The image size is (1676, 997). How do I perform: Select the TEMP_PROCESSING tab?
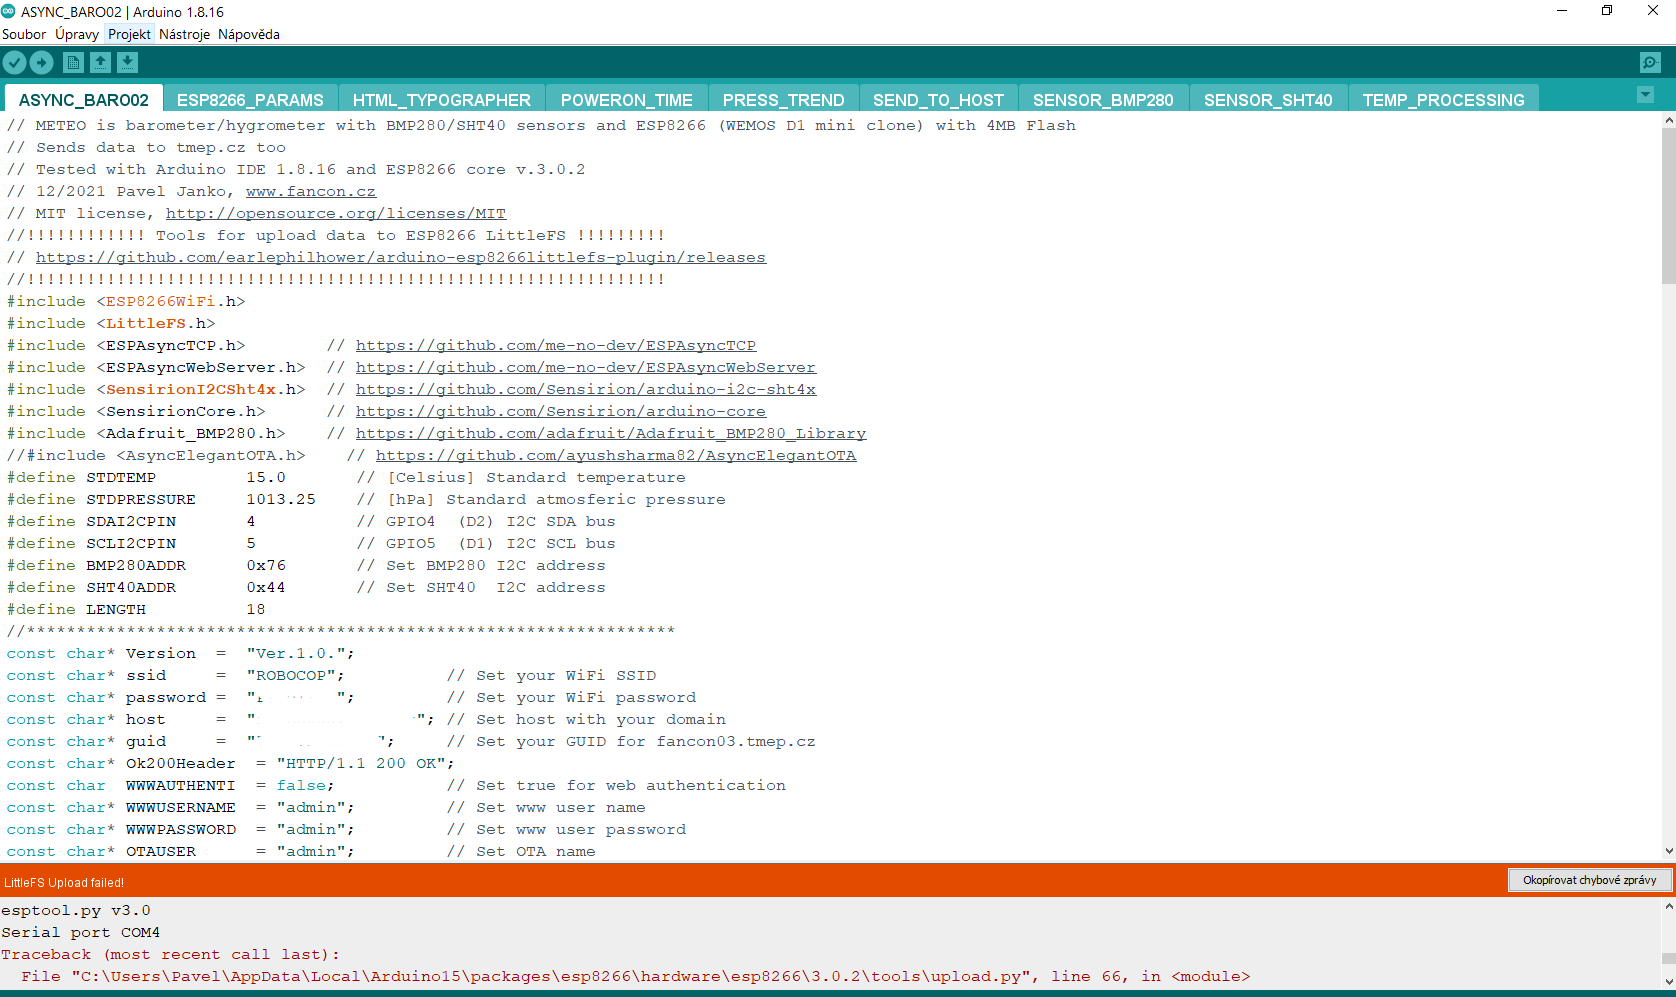pos(1443,100)
